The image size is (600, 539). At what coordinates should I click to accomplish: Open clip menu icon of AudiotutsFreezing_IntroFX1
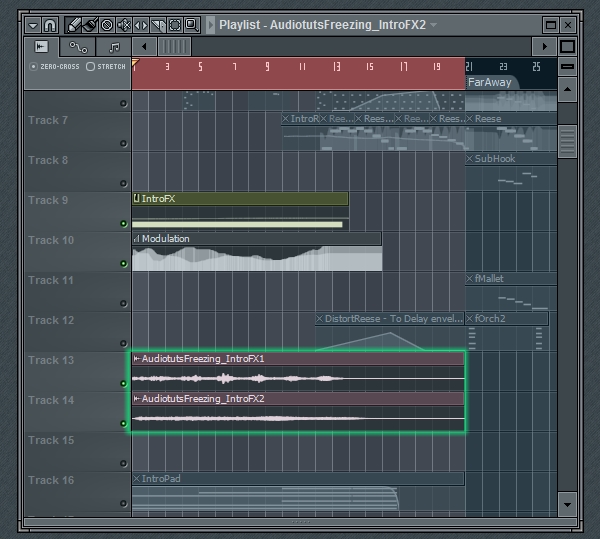[x=137, y=358]
